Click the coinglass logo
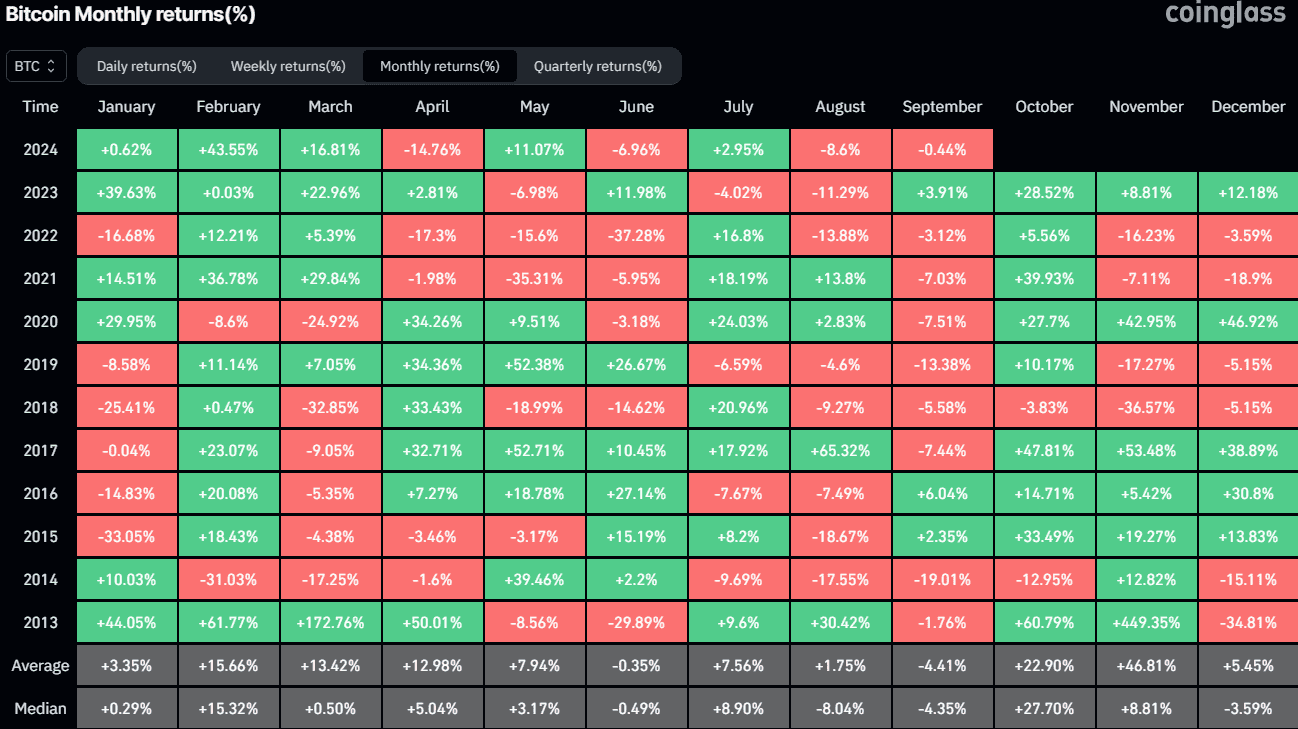Image resolution: width=1298 pixels, height=729 pixels. pos(1225,15)
